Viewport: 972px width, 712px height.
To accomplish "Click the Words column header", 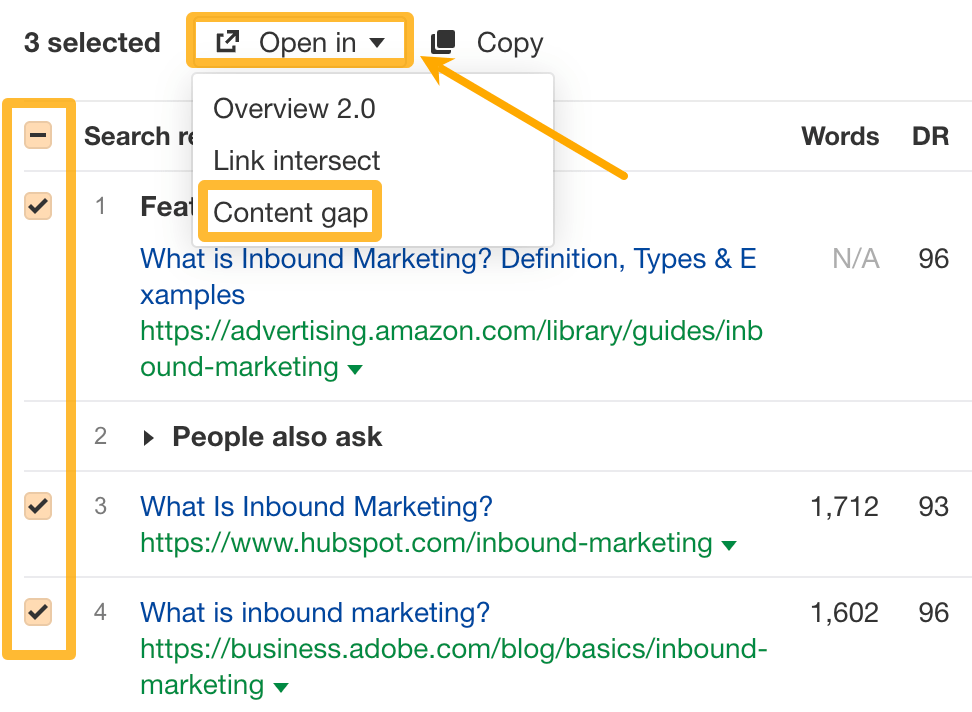I will click(840, 136).
